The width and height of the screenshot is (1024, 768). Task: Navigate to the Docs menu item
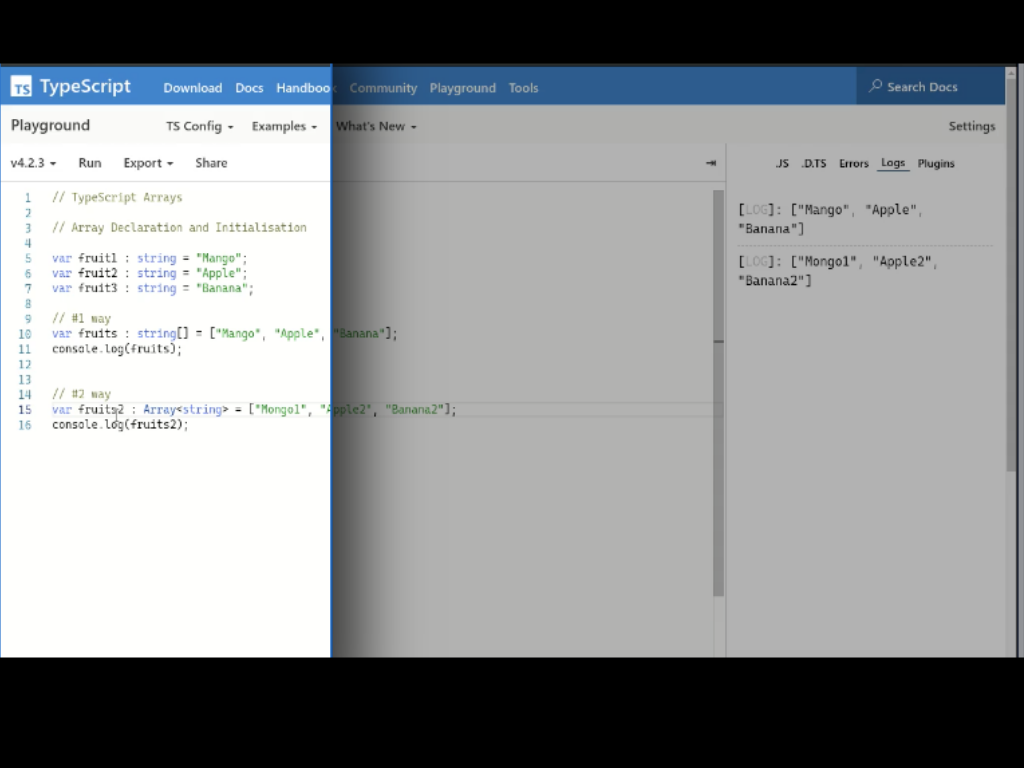click(x=249, y=87)
